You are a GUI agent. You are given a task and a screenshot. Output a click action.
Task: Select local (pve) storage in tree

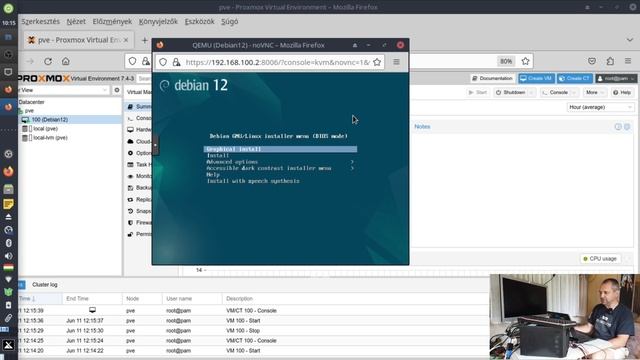(x=45, y=129)
